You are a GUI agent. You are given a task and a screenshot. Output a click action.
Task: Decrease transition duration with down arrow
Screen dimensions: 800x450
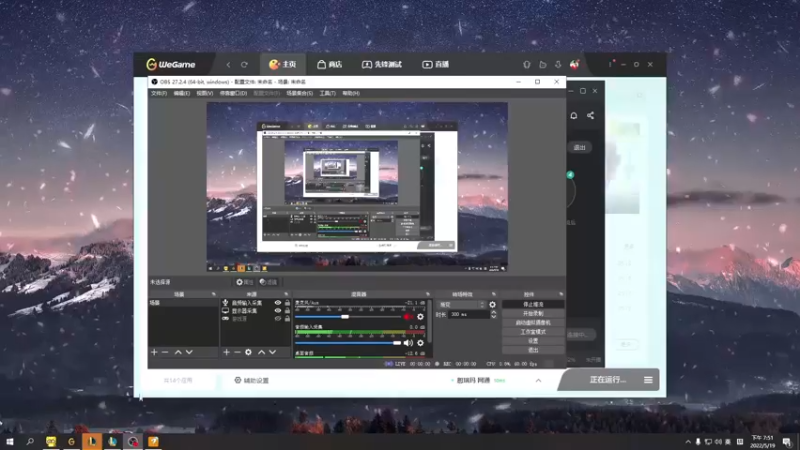[x=493, y=317]
